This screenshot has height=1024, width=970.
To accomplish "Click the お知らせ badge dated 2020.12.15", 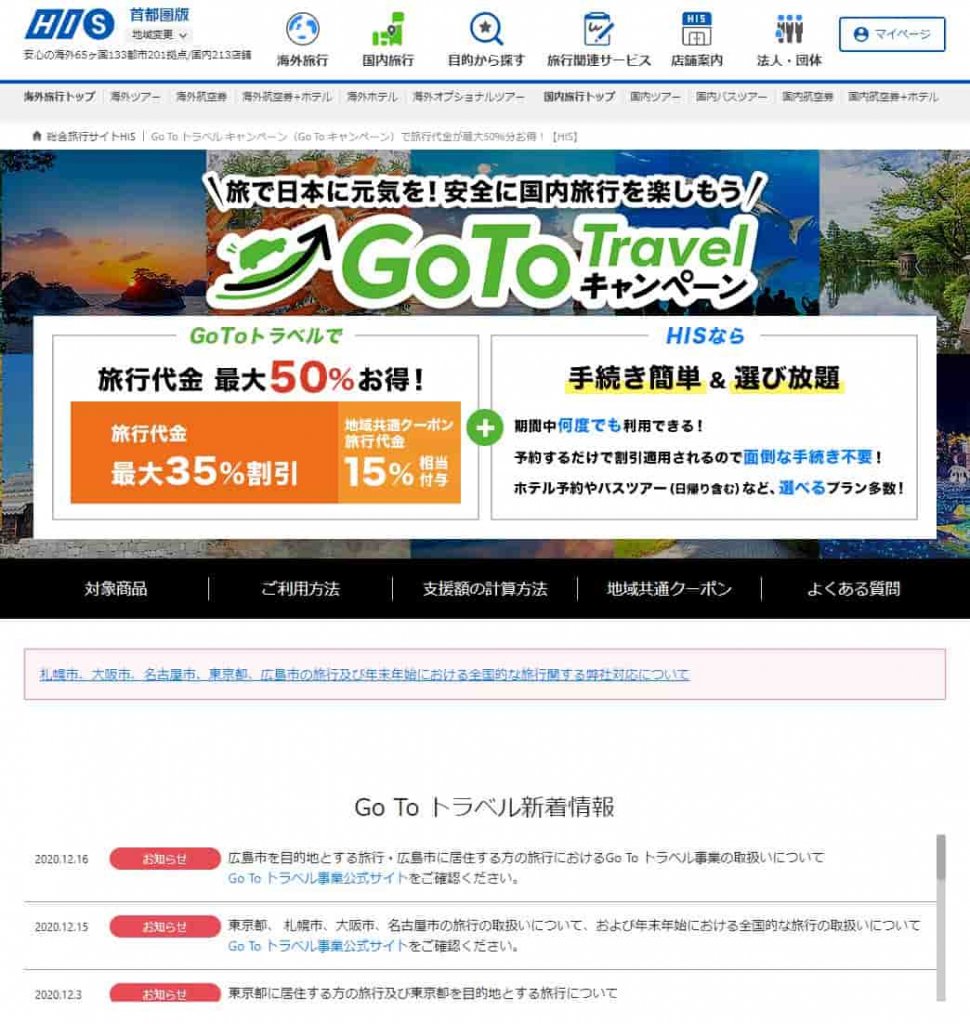I will (165, 926).
